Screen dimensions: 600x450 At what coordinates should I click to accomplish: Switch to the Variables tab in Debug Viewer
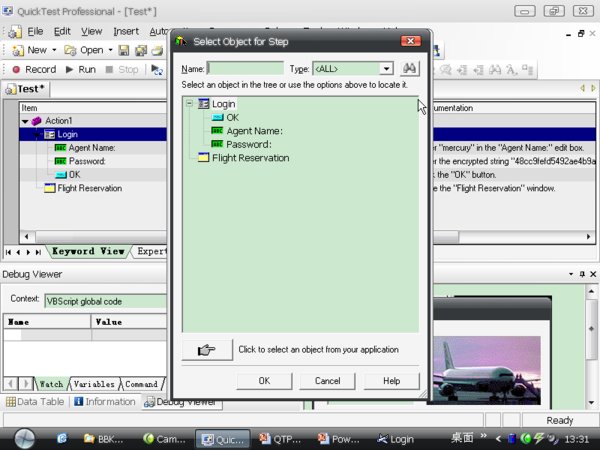coord(94,384)
